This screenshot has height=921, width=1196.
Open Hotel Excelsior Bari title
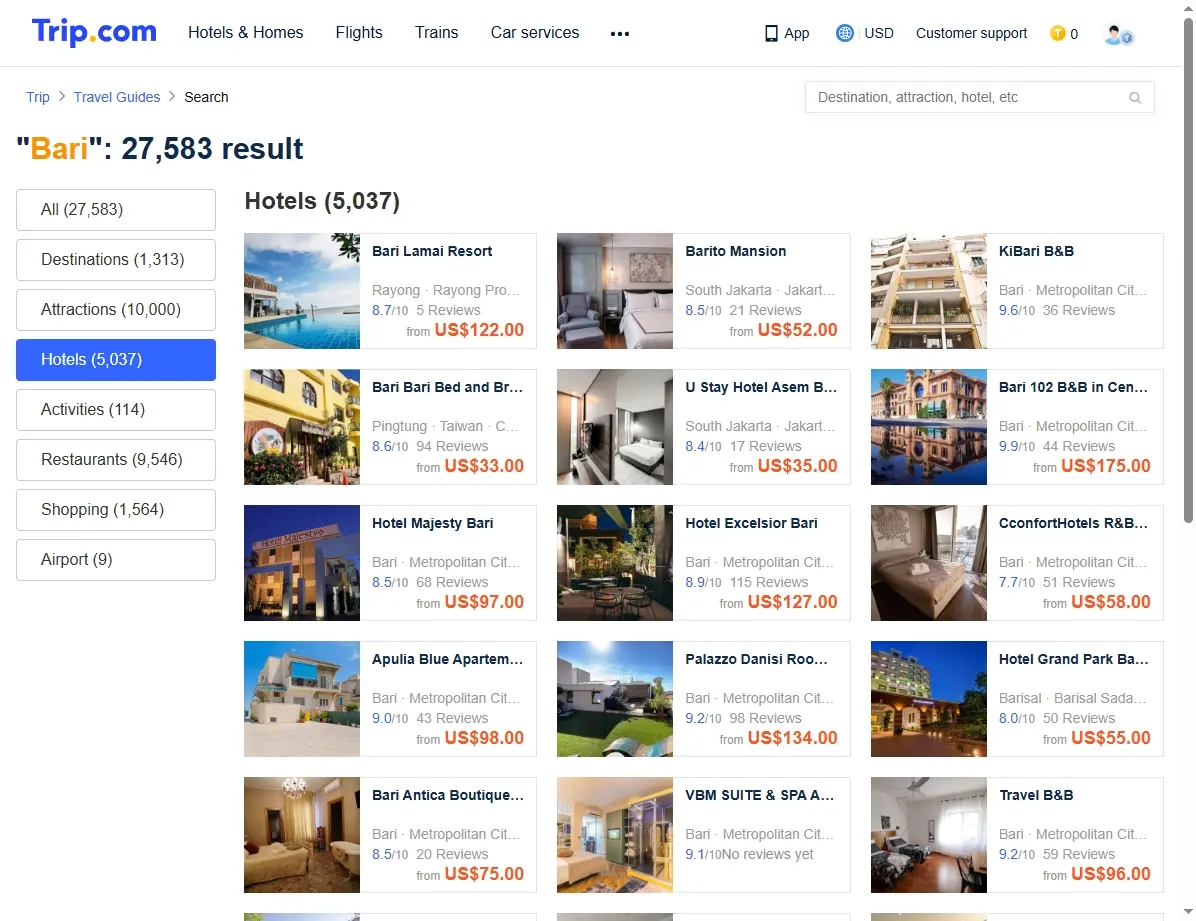(751, 523)
